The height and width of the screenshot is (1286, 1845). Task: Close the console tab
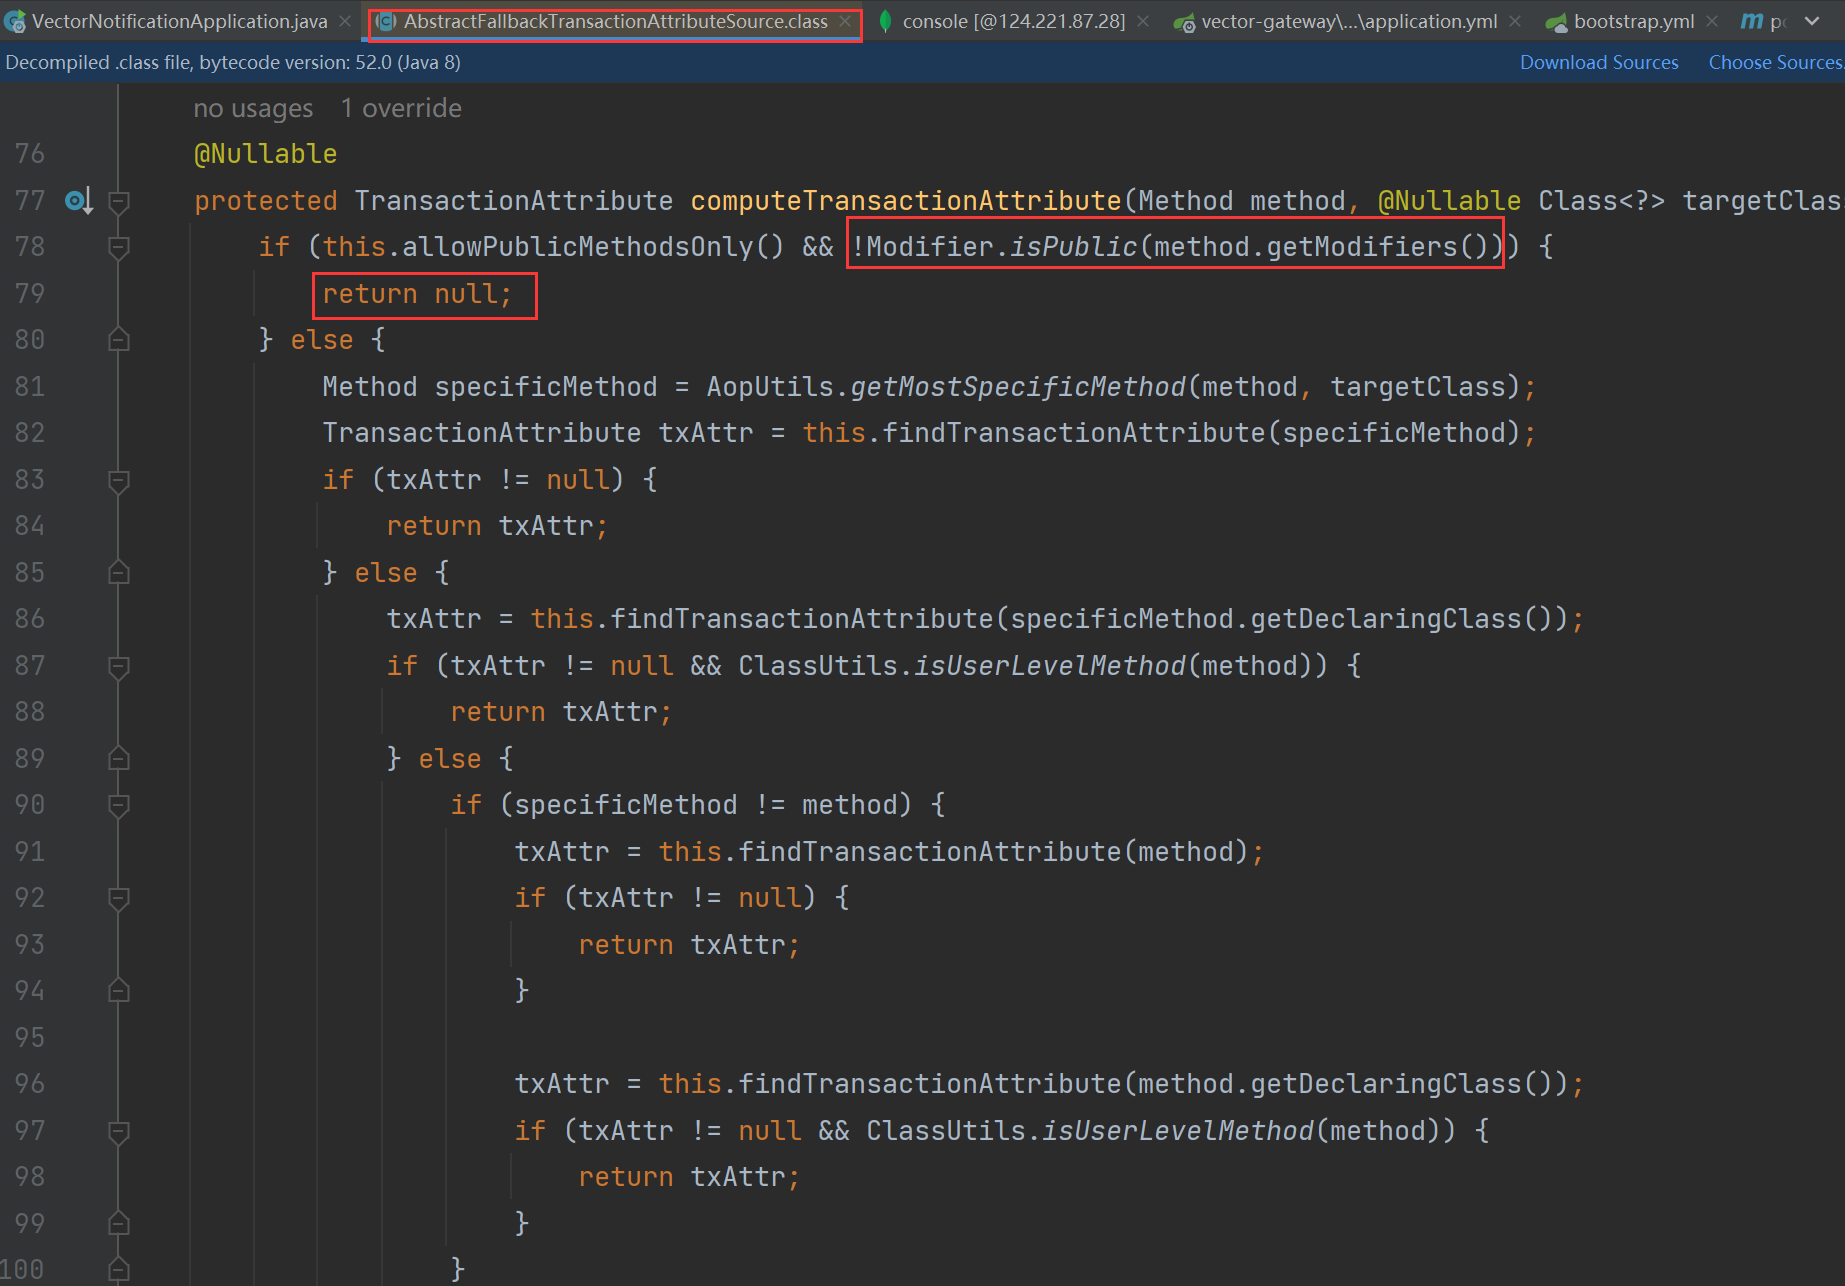(1143, 21)
